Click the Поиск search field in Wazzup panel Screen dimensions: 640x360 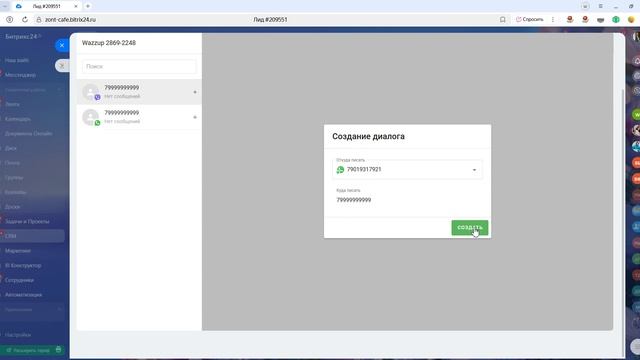[x=139, y=66]
